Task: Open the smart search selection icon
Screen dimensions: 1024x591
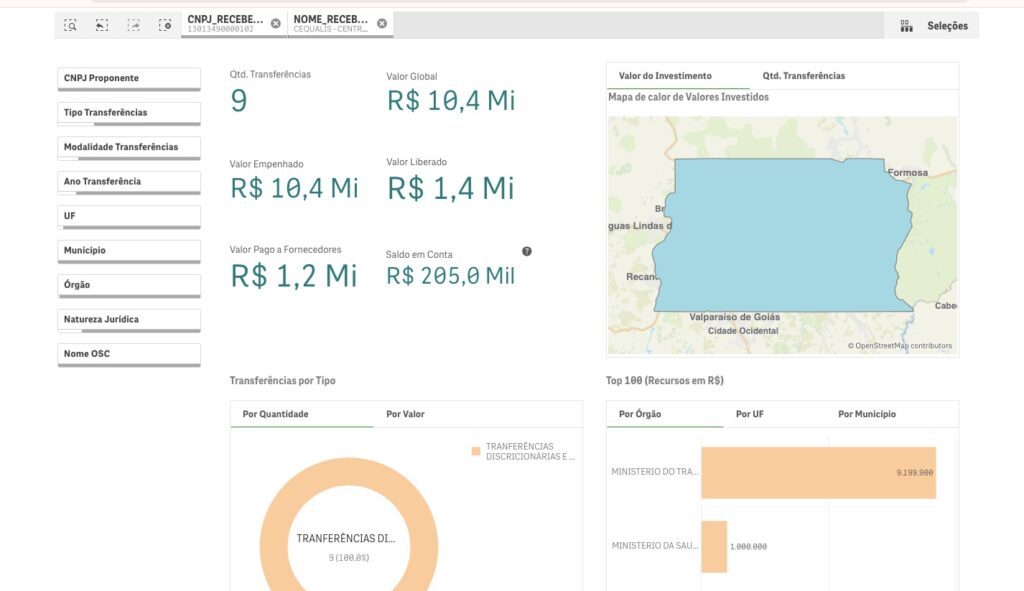Action: pos(70,25)
